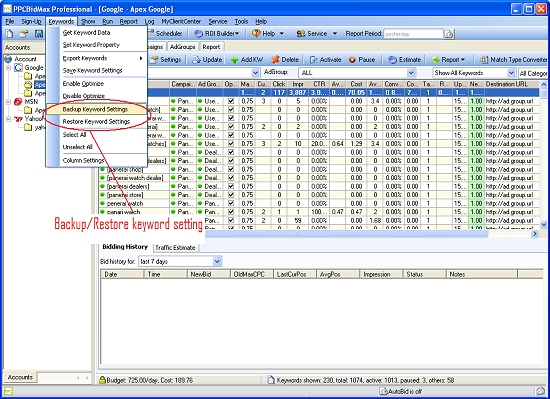This screenshot has width=550, height=399.
Task: Choose Restore Keyword Settings menu item
Action: 96,122
